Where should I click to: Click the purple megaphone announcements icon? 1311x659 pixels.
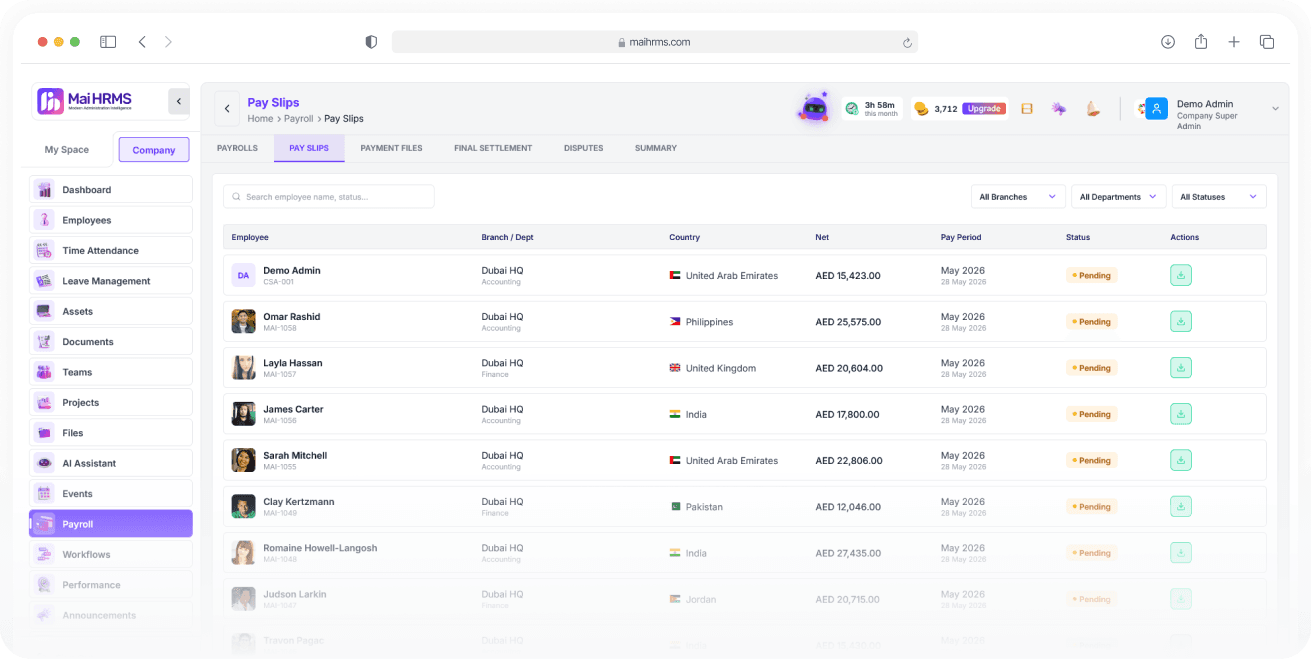pos(1059,109)
